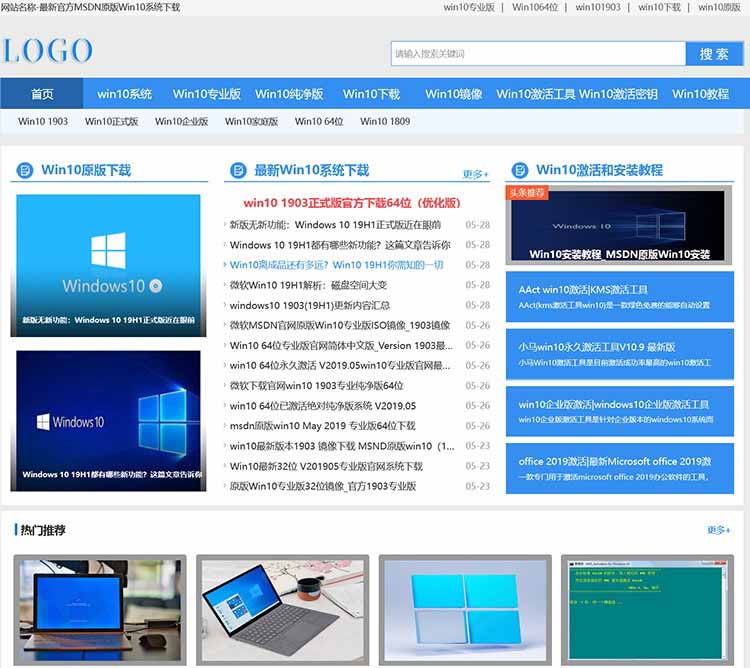Open the office 2019激活 card
This screenshot has width=750, height=668.
pos(620,469)
